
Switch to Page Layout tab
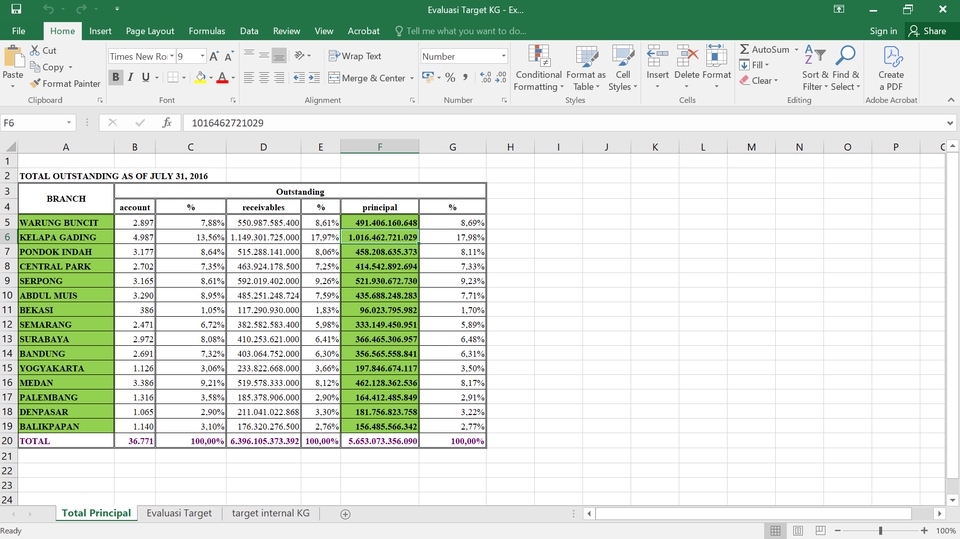point(150,31)
